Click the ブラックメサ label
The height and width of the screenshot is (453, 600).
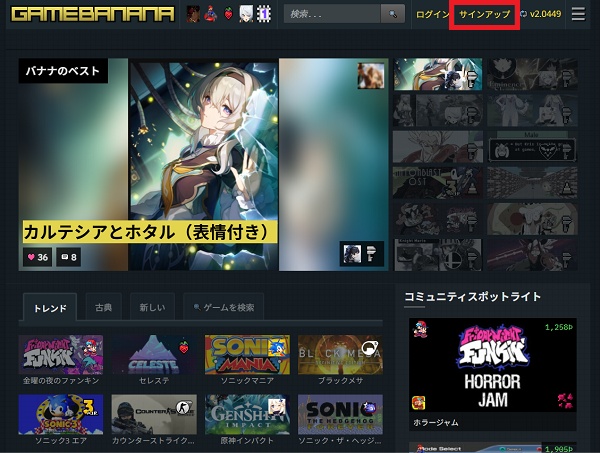pos(340,381)
